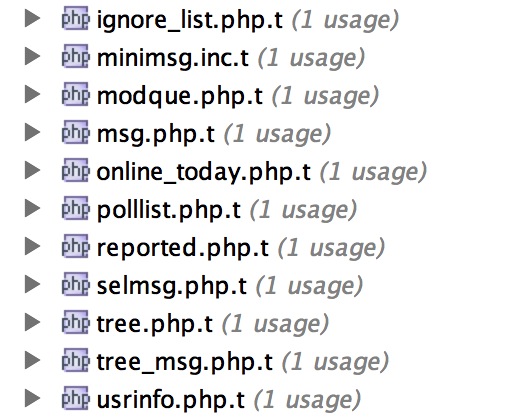The height and width of the screenshot is (418, 508).
Task: Expand the online_today.php.t entry arrow
Action: [32, 170]
